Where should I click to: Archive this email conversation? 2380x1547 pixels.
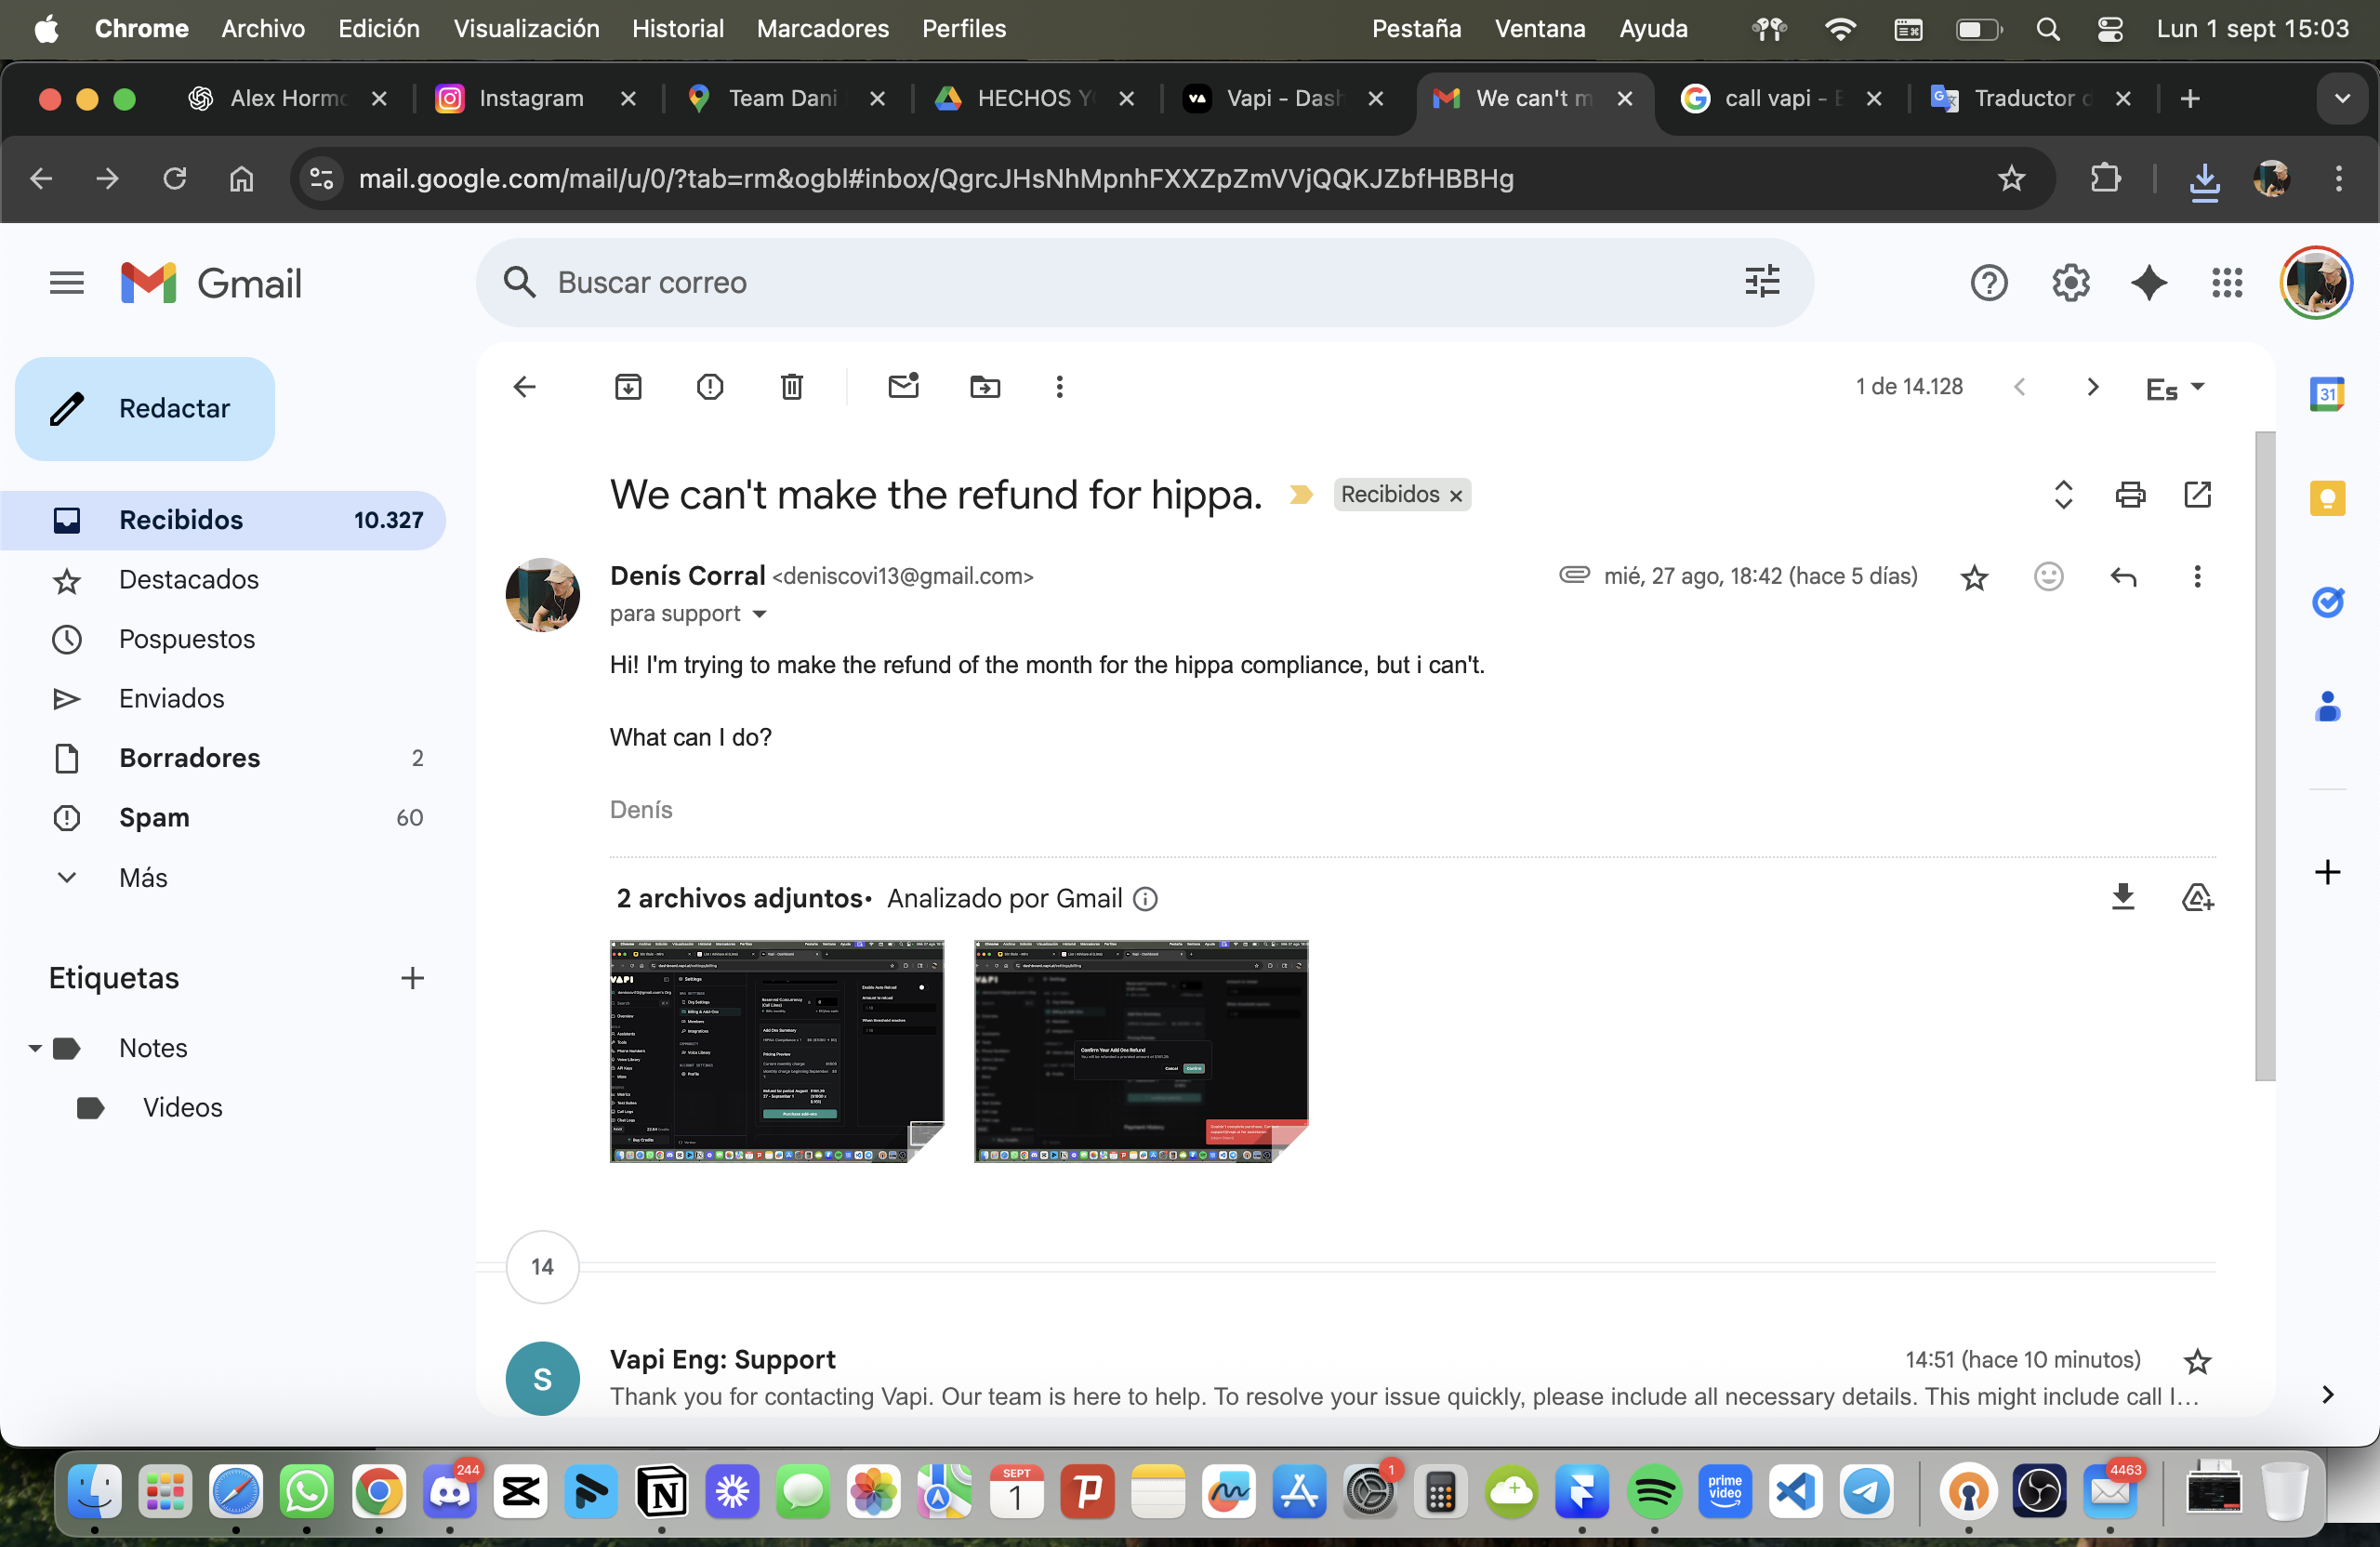pyautogui.click(x=628, y=387)
